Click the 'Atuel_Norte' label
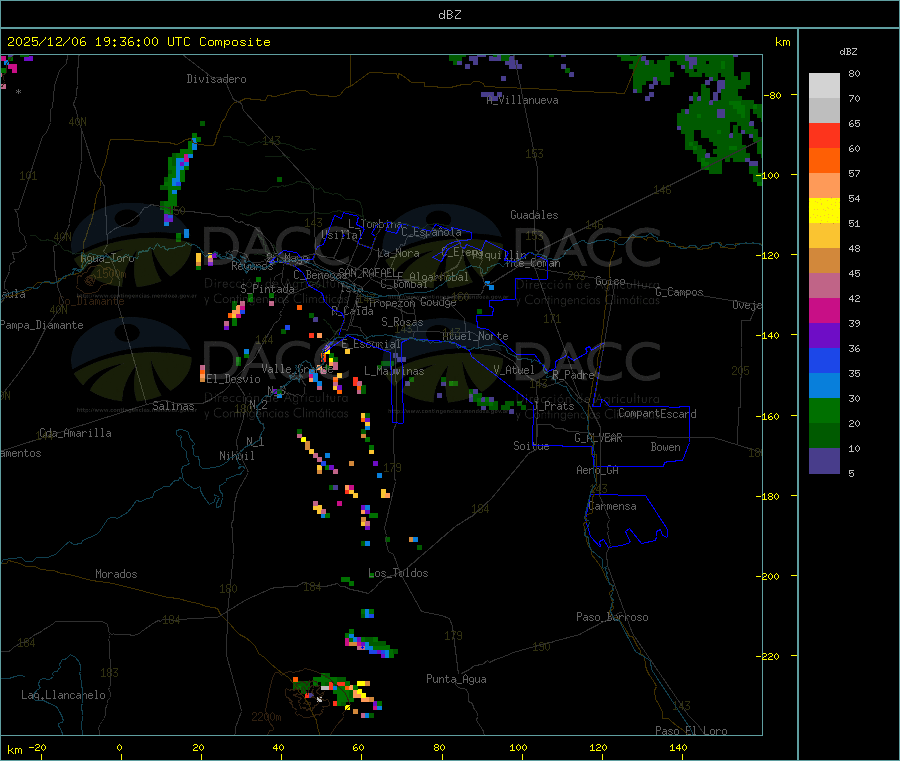This screenshot has width=900, height=761. click(475, 336)
